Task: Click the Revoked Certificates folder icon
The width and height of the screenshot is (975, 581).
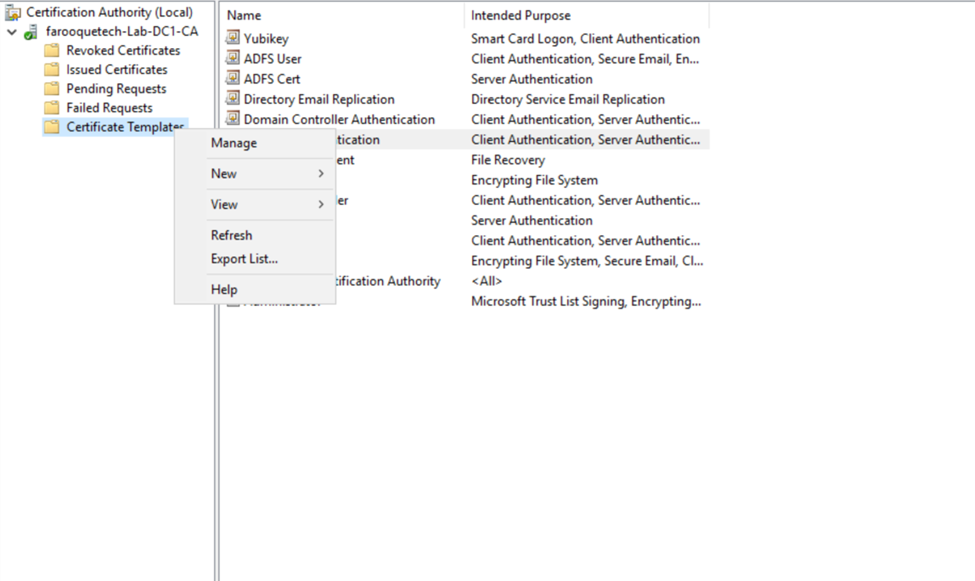Action: coord(52,50)
